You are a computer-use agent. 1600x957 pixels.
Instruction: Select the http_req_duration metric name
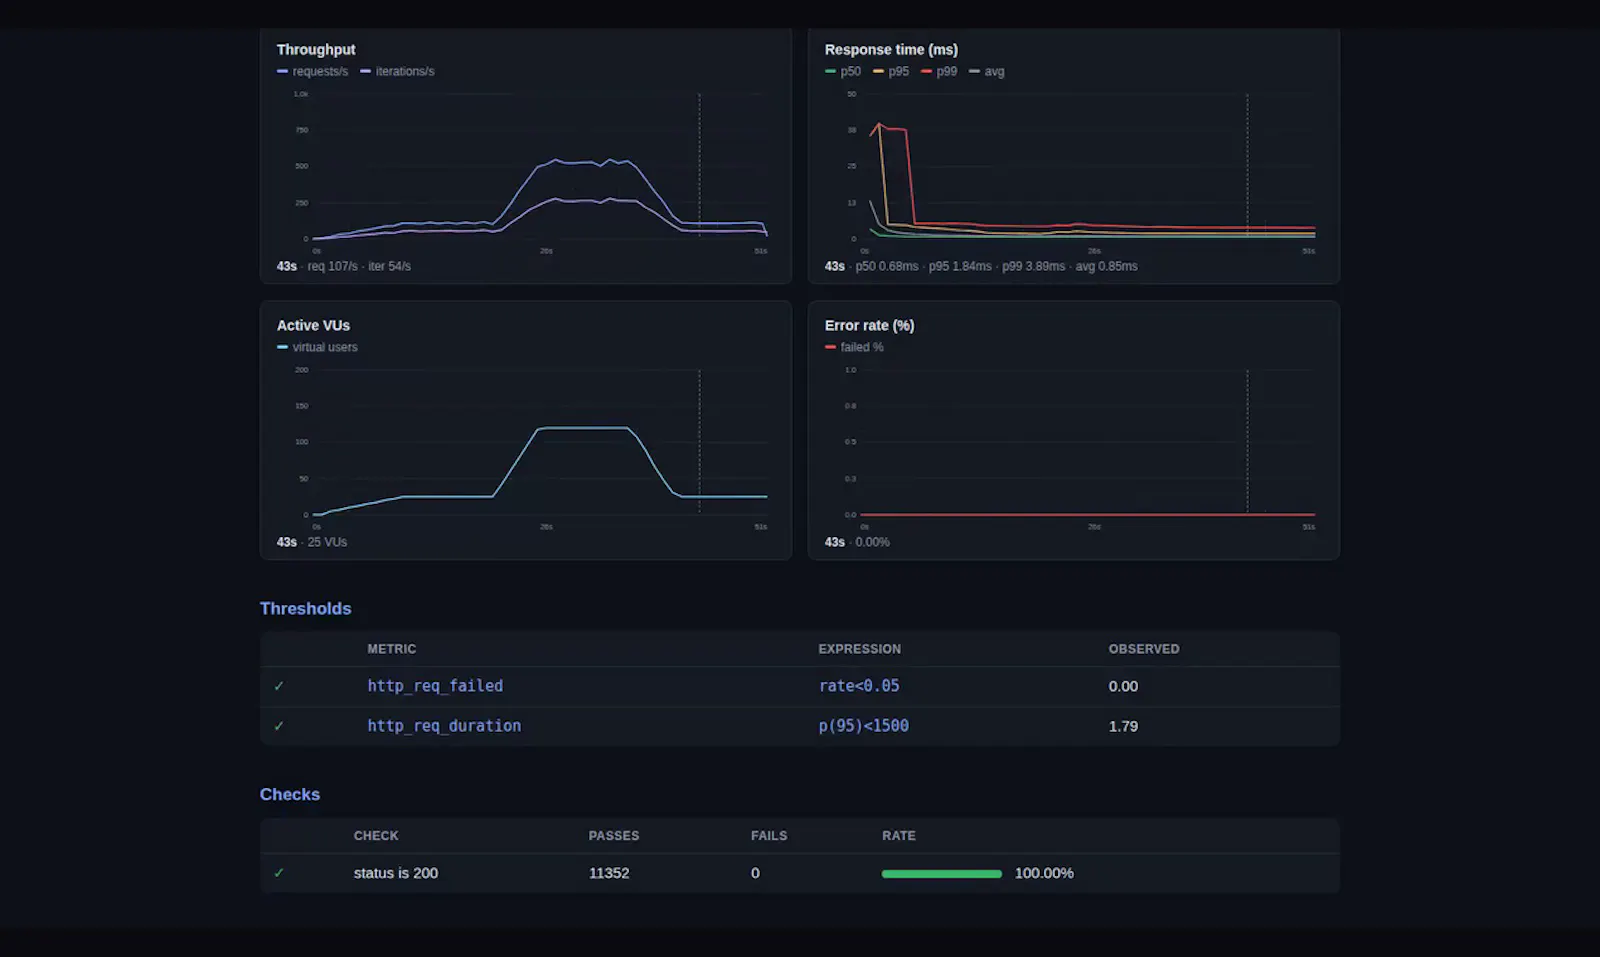(x=444, y=726)
